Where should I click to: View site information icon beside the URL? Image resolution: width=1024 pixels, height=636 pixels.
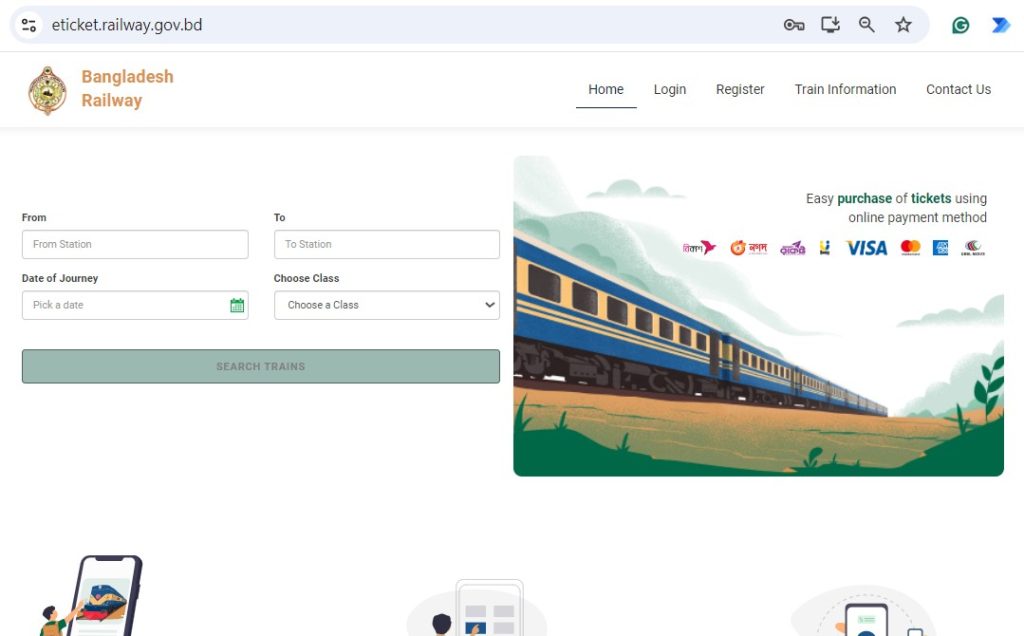point(29,25)
